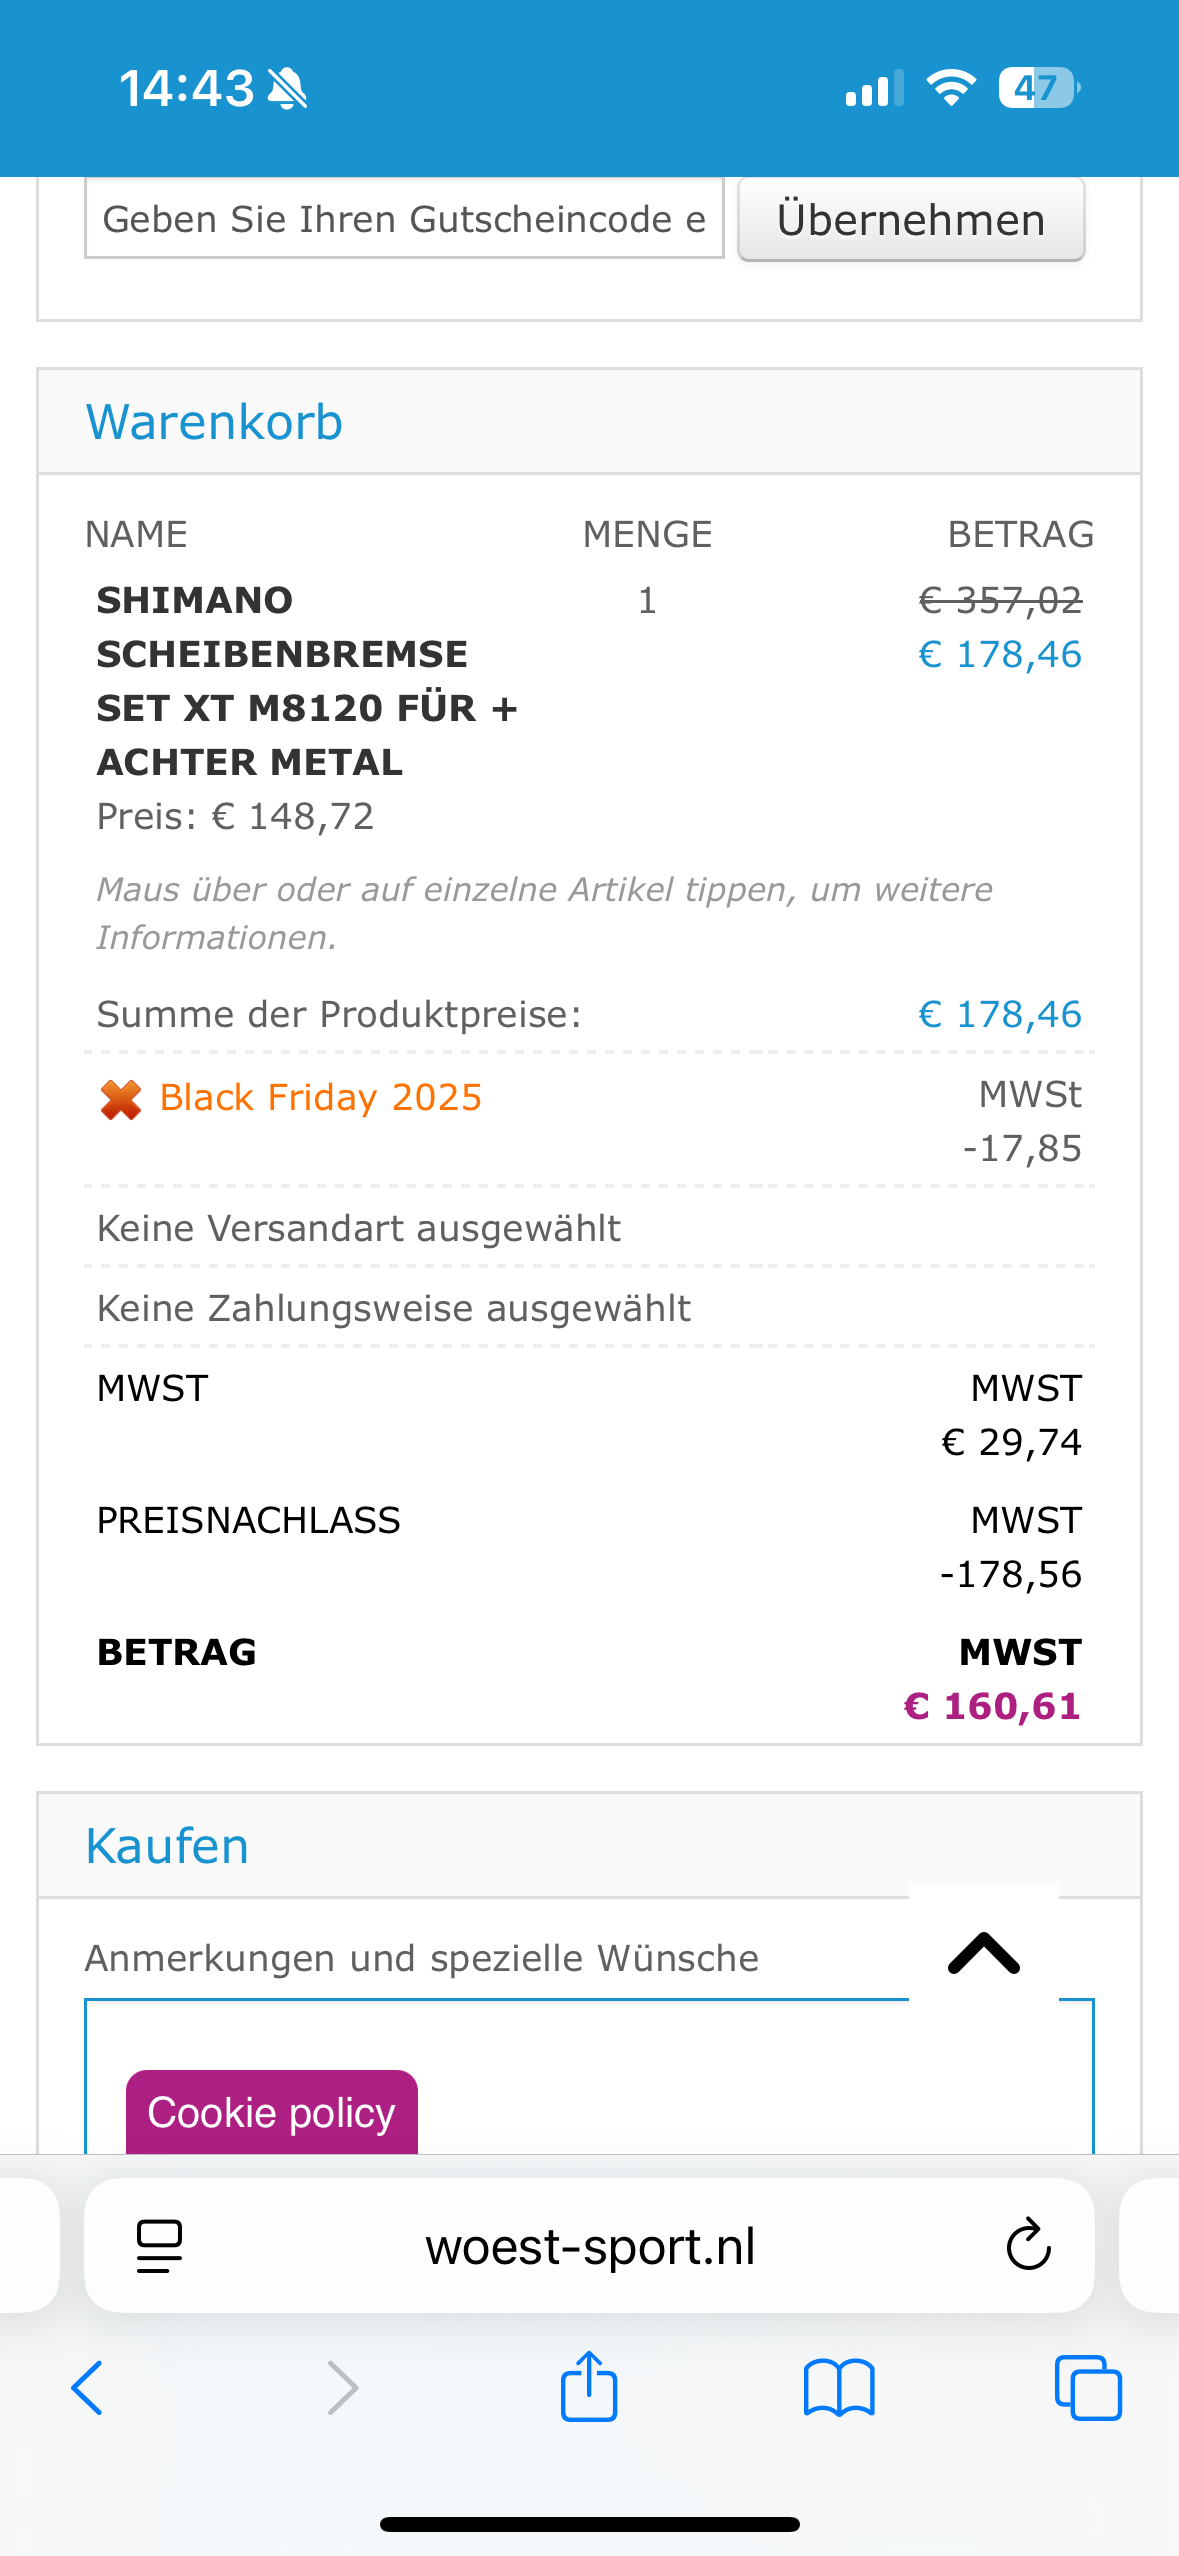Tap the woest-sport.nl address bar
This screenshot has height=2556, width=1179.
click(x=590, y=2246)
